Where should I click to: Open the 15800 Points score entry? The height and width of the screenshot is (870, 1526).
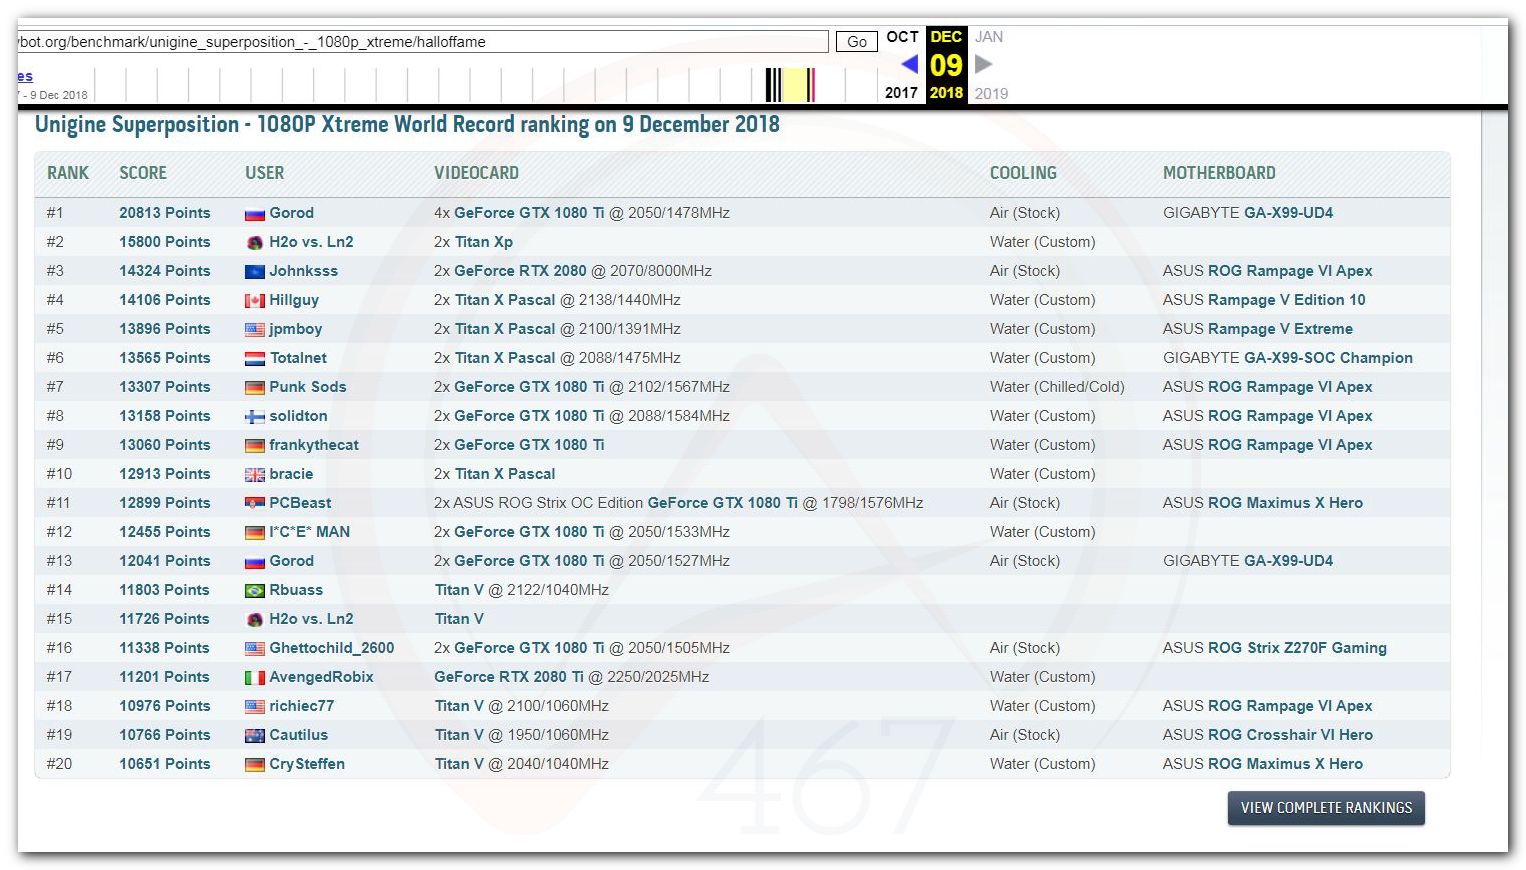[165, 242]
